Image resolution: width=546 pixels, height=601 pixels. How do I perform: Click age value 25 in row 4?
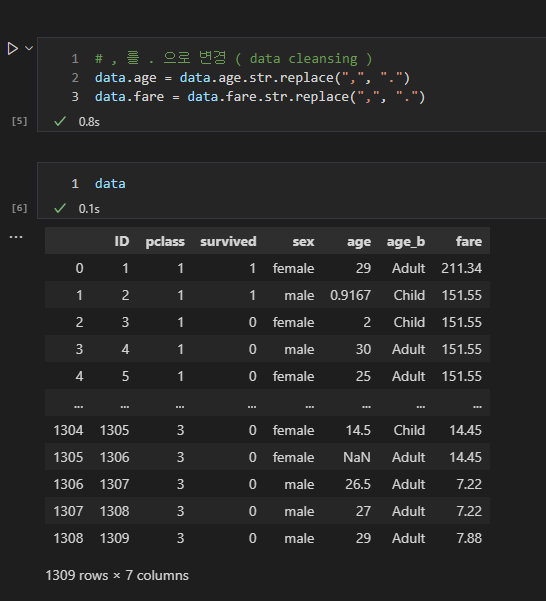pos(363,376)
